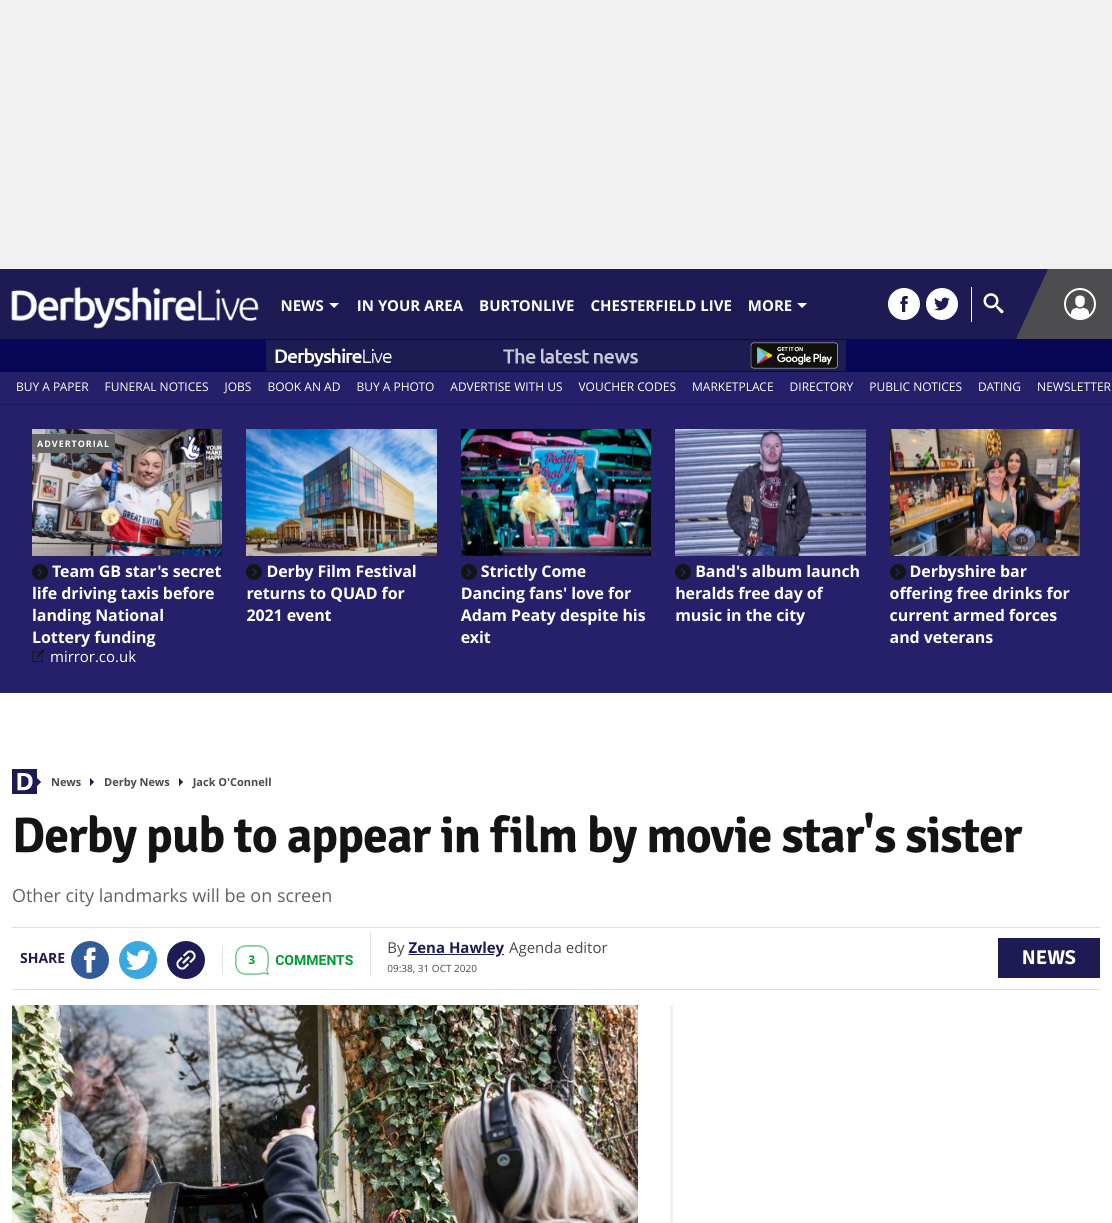Open BUY A PAPER link

coord(52,387)
